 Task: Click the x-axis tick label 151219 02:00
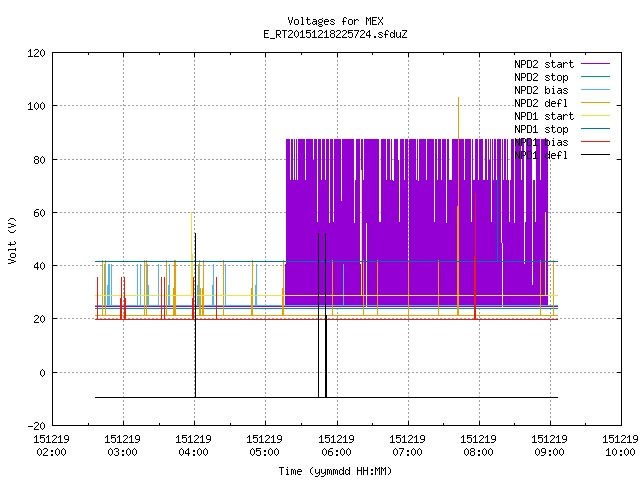click(x=51, y=446)
